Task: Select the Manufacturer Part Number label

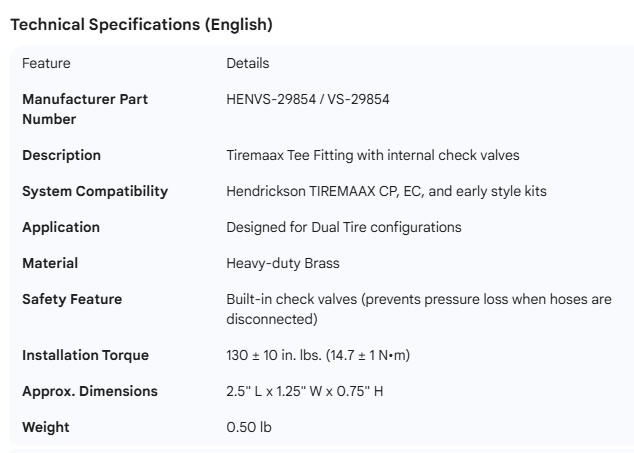Action: (x=85, y=109)
